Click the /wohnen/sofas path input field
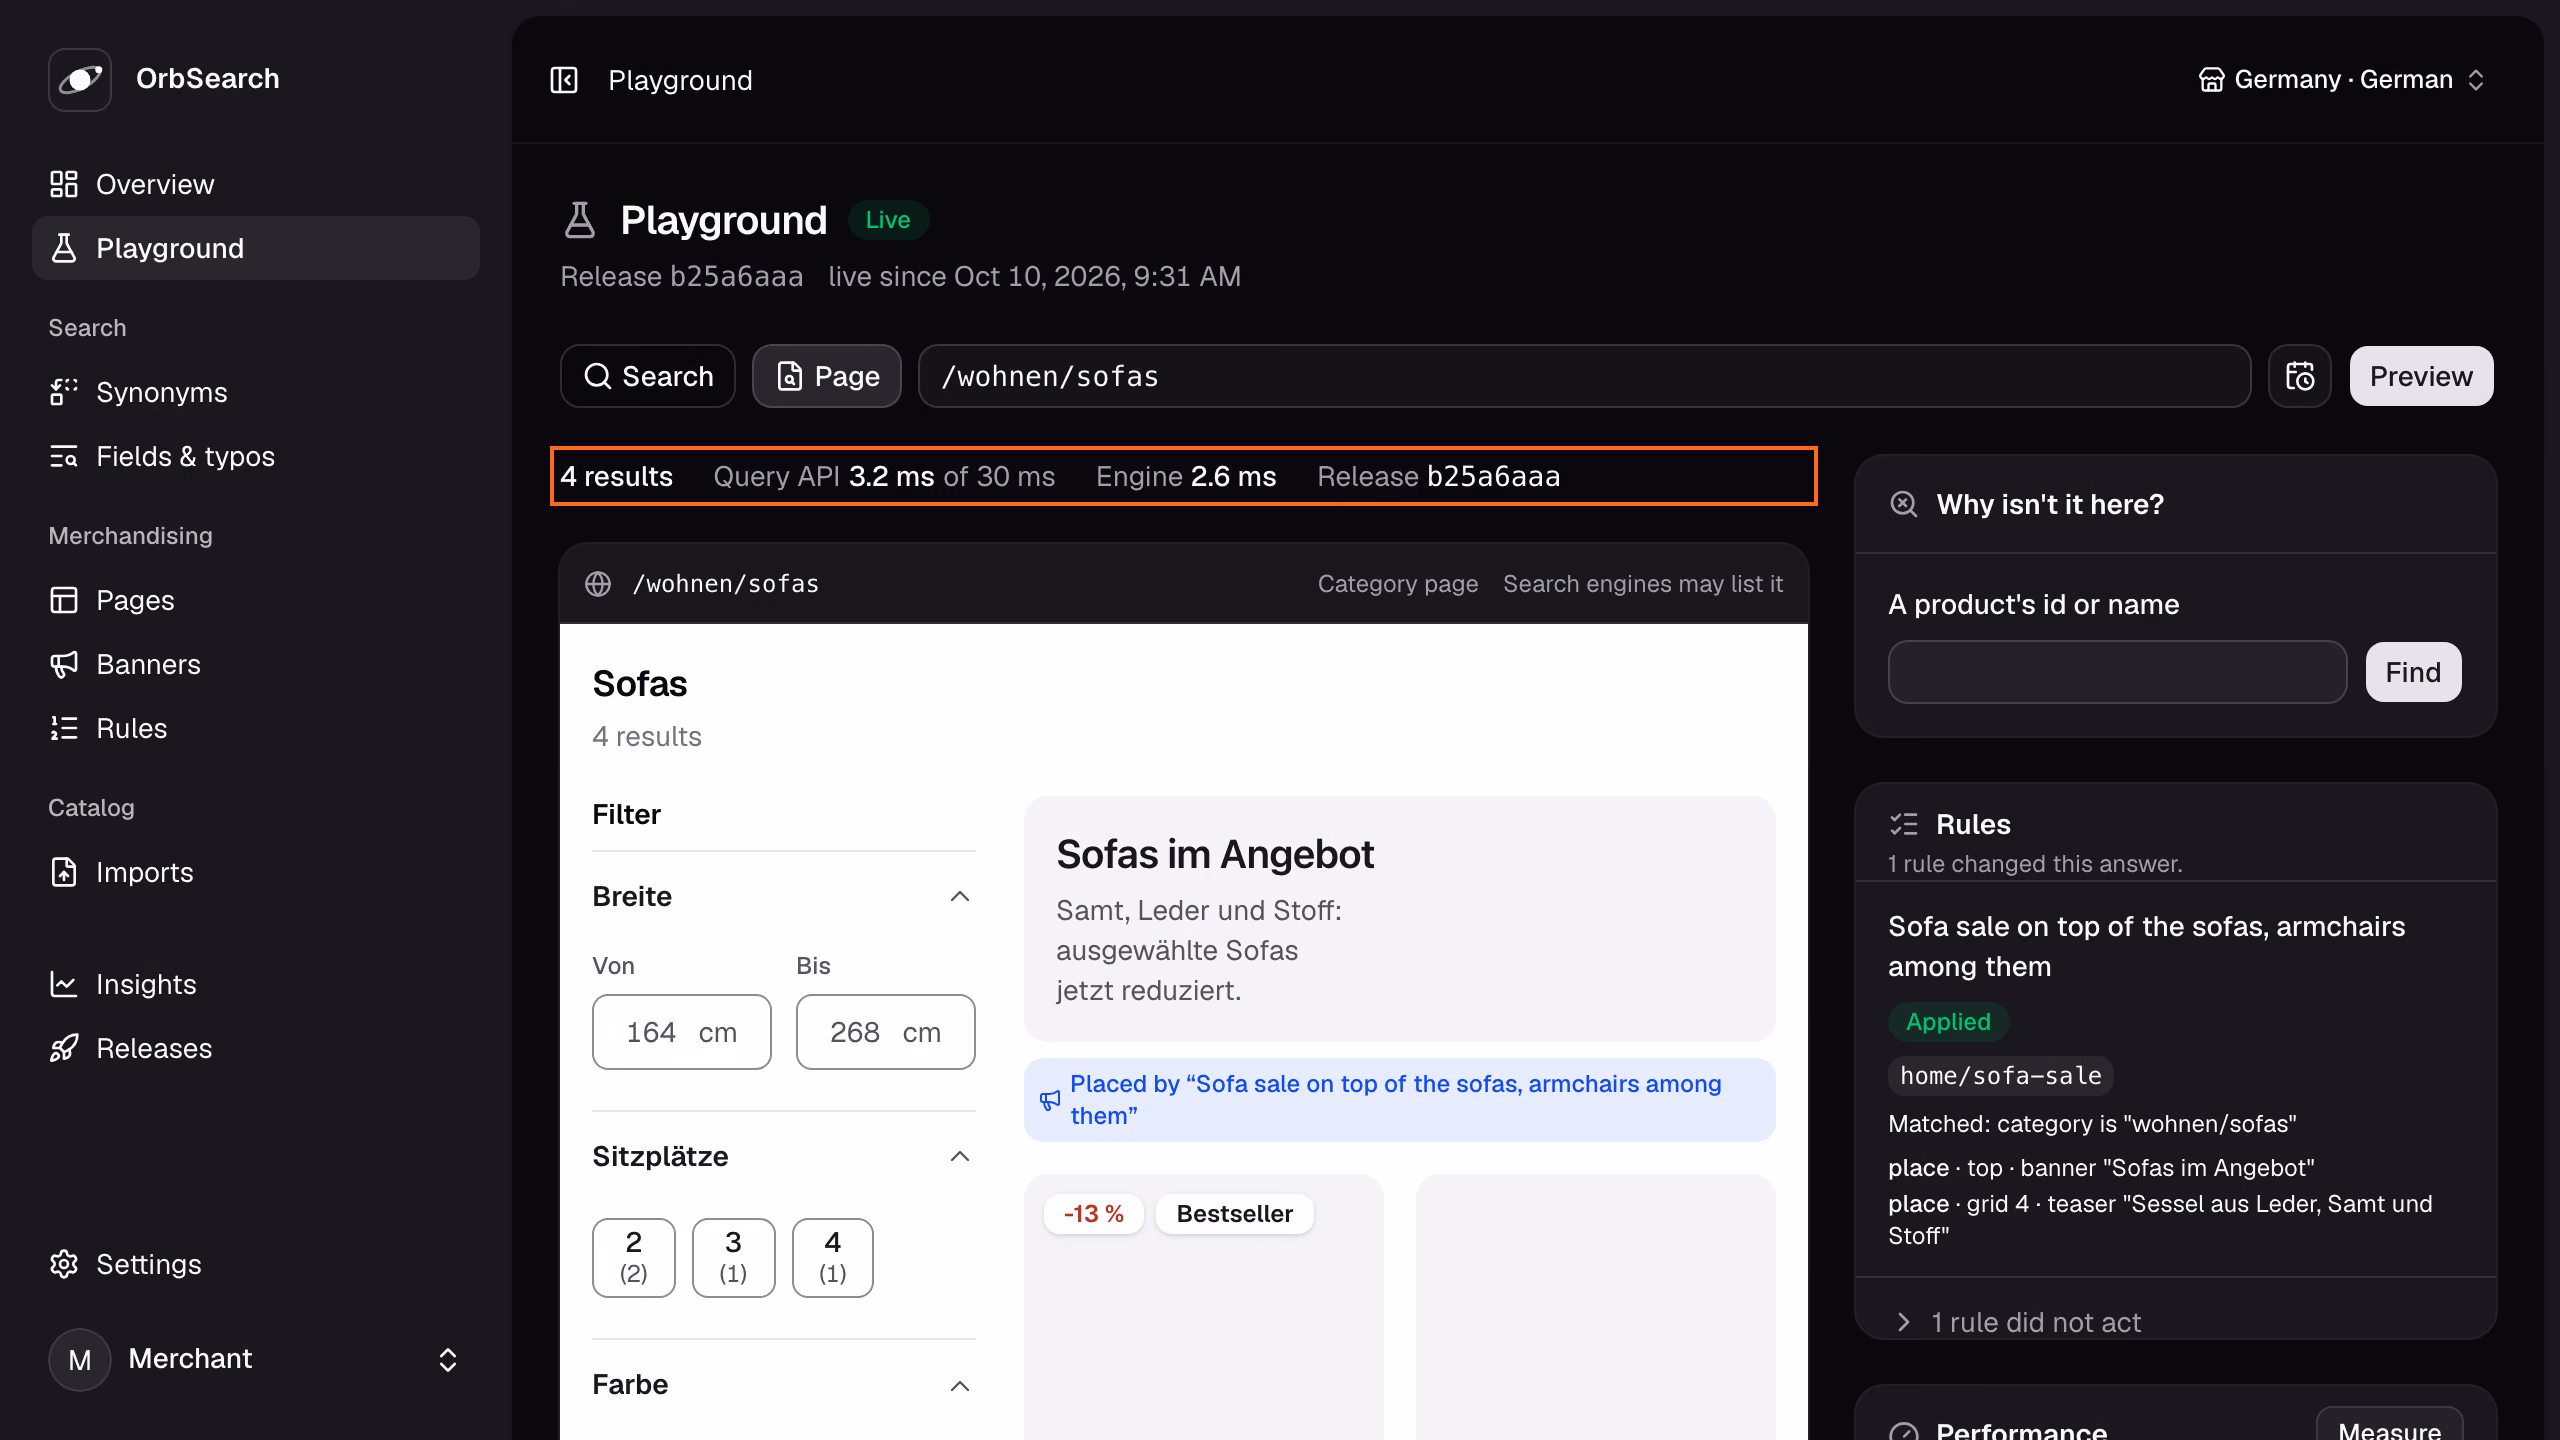 click(1584, 376)
